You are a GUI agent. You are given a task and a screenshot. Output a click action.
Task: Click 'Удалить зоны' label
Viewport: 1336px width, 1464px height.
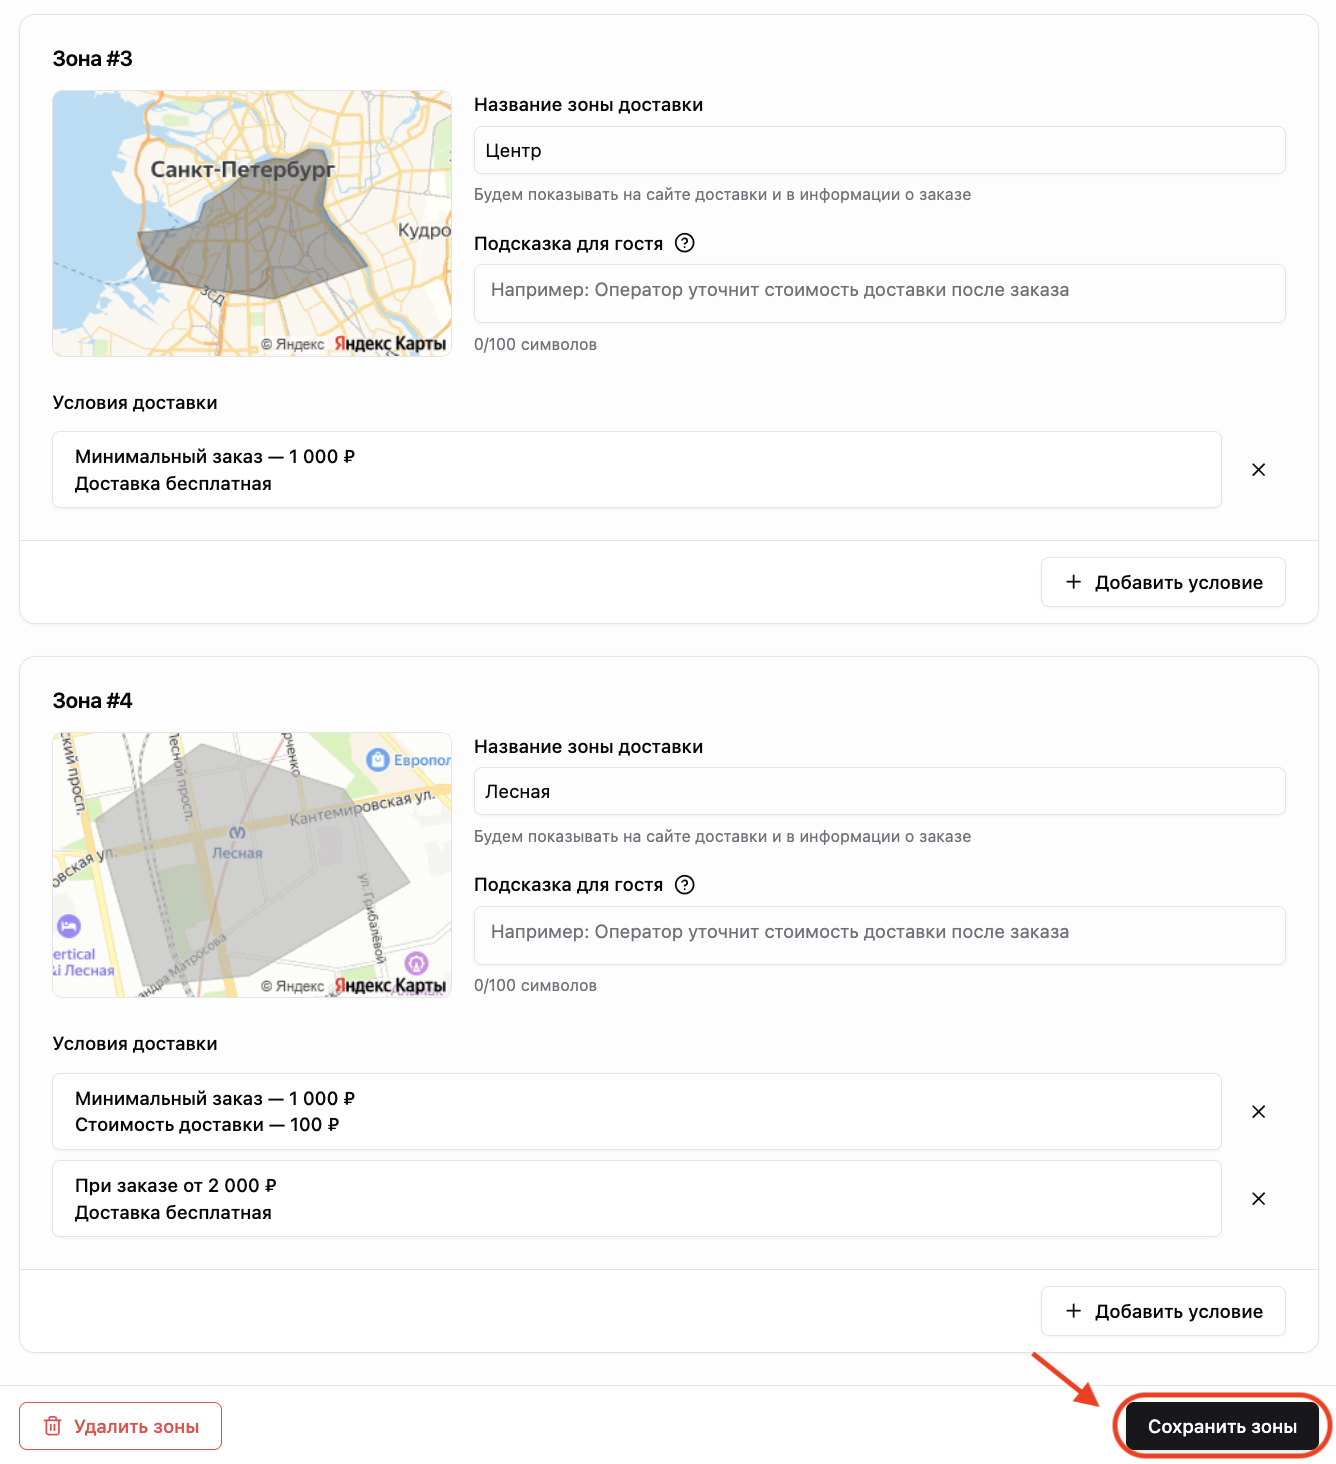pos(136,1426)
